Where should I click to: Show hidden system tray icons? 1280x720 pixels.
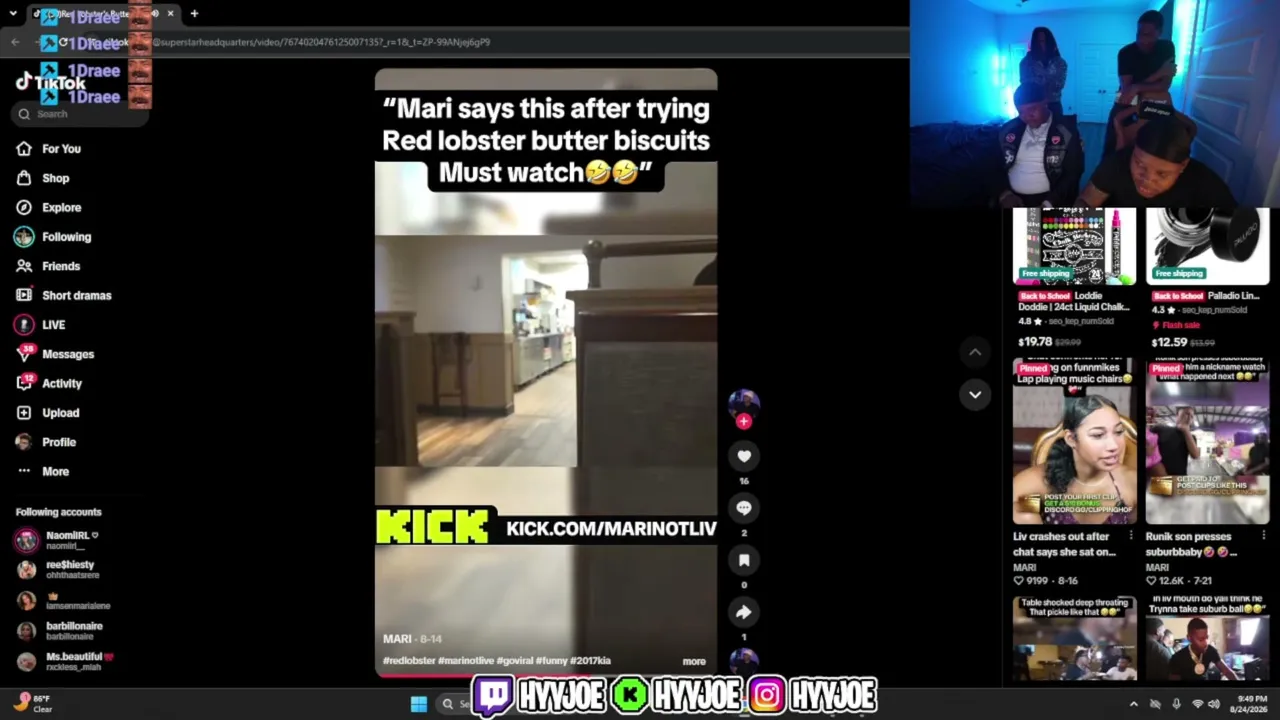[1133, 704]
